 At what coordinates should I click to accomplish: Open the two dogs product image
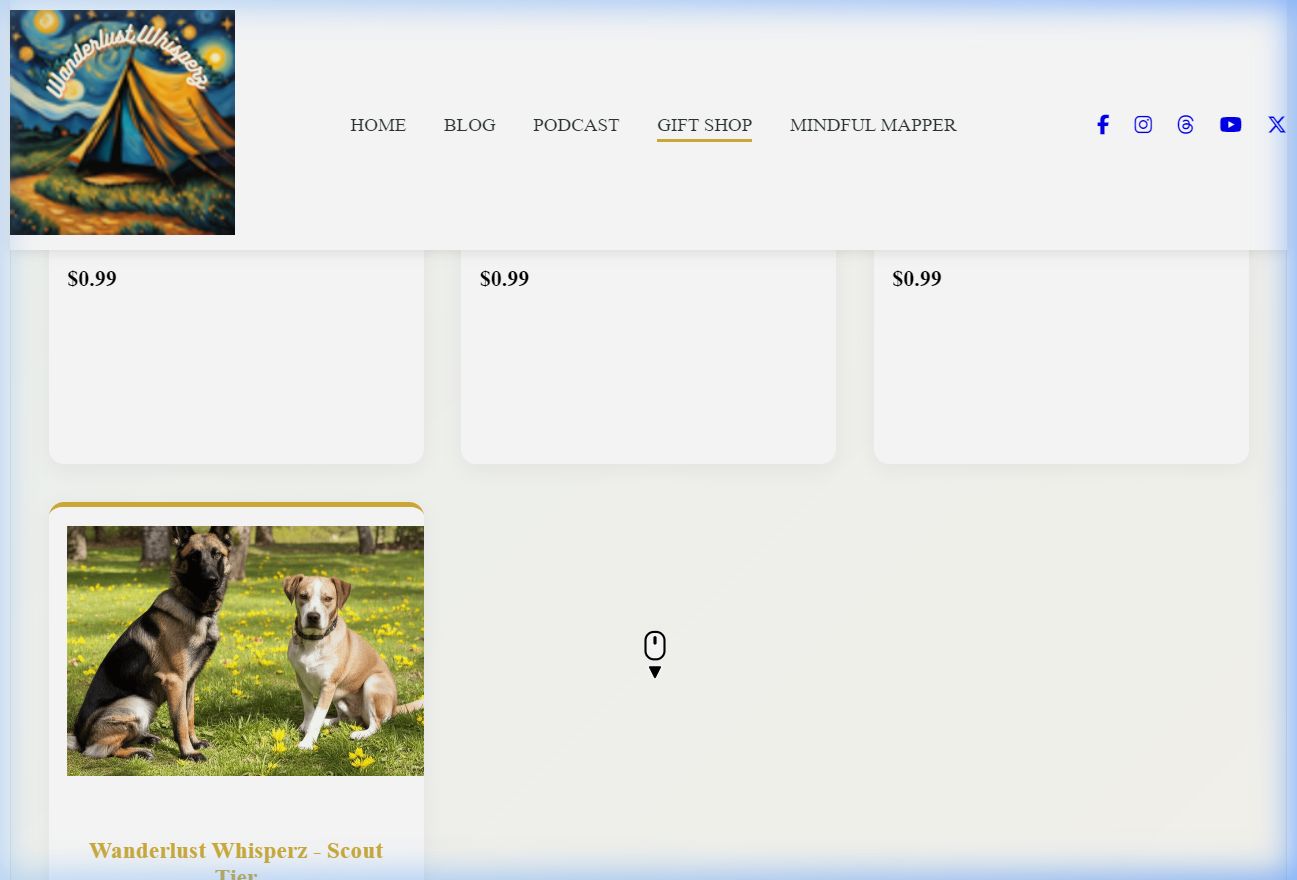[245, 650]
